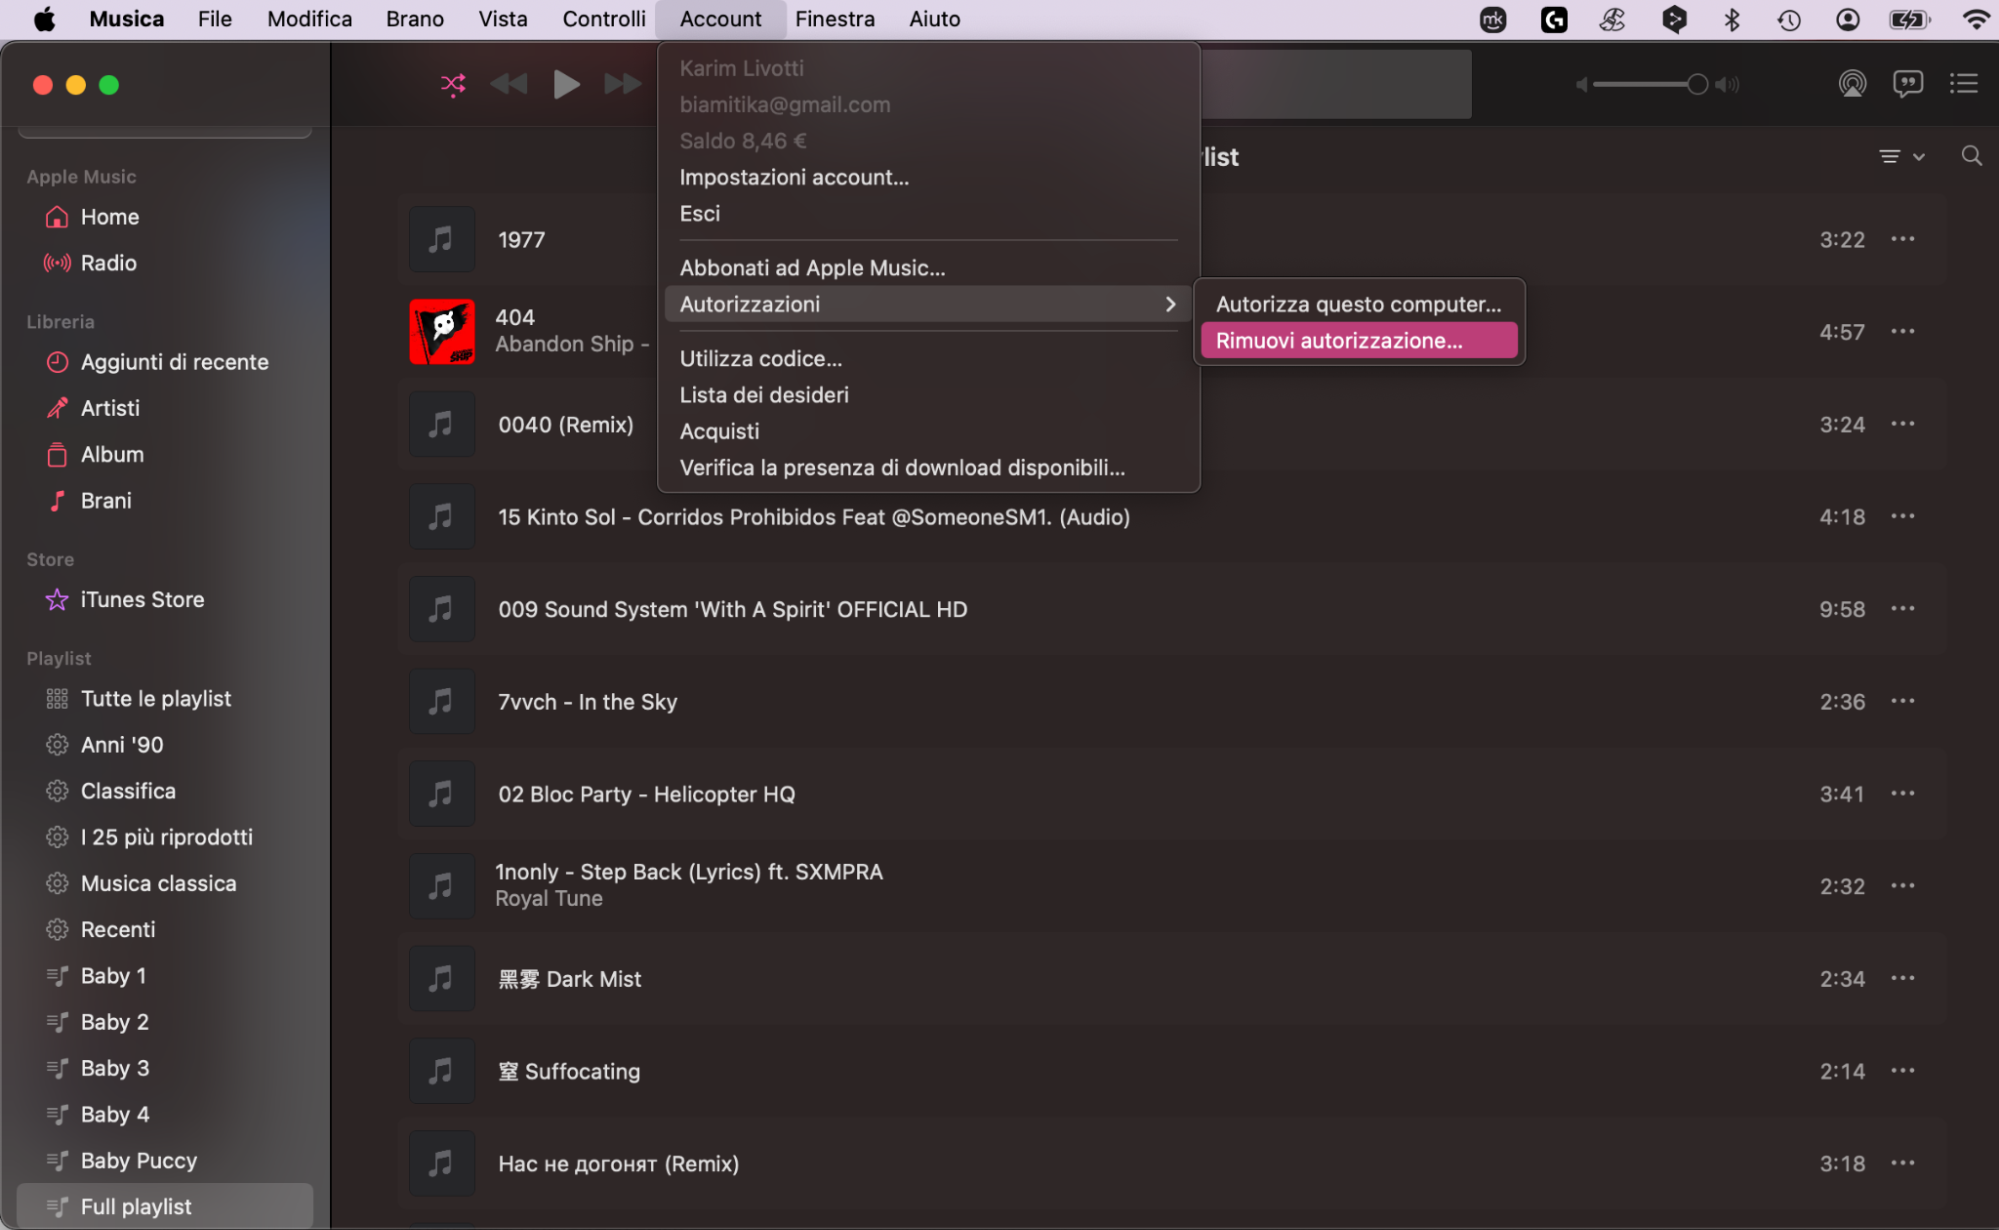
Task: Click music note thumbnail for 1977
Action: click(442, 239)
